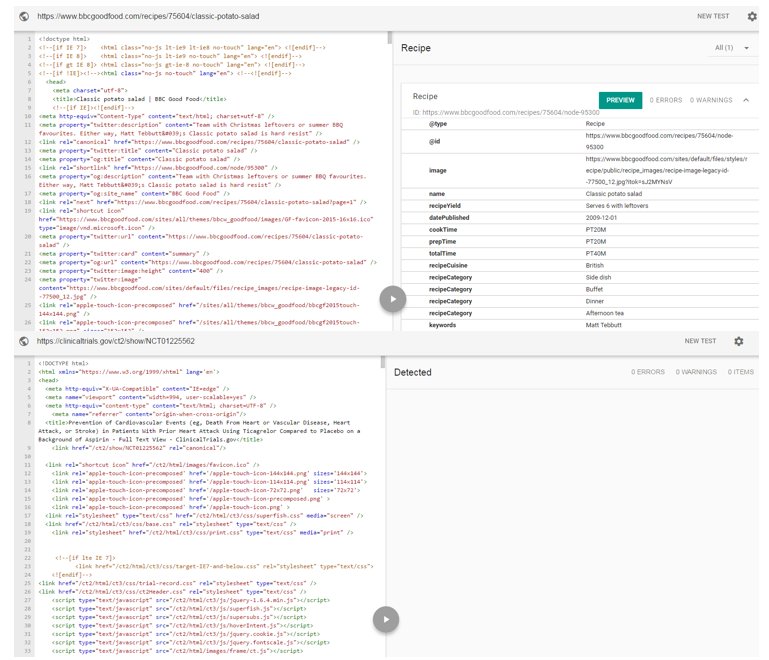Viewport: 769px width, 660px height.
Task: Run test with bottom panel play button
Action: tap(385, 619)
